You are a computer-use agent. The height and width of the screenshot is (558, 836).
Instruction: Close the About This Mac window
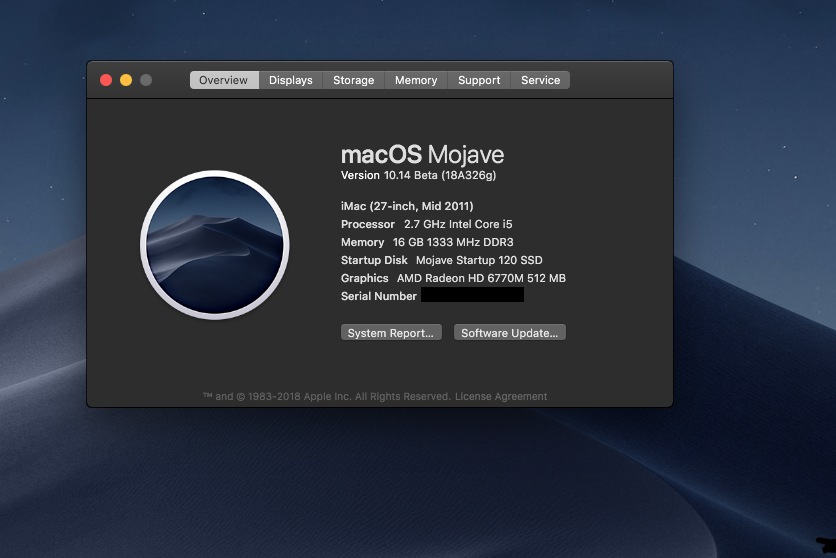[x=106, y=80]
